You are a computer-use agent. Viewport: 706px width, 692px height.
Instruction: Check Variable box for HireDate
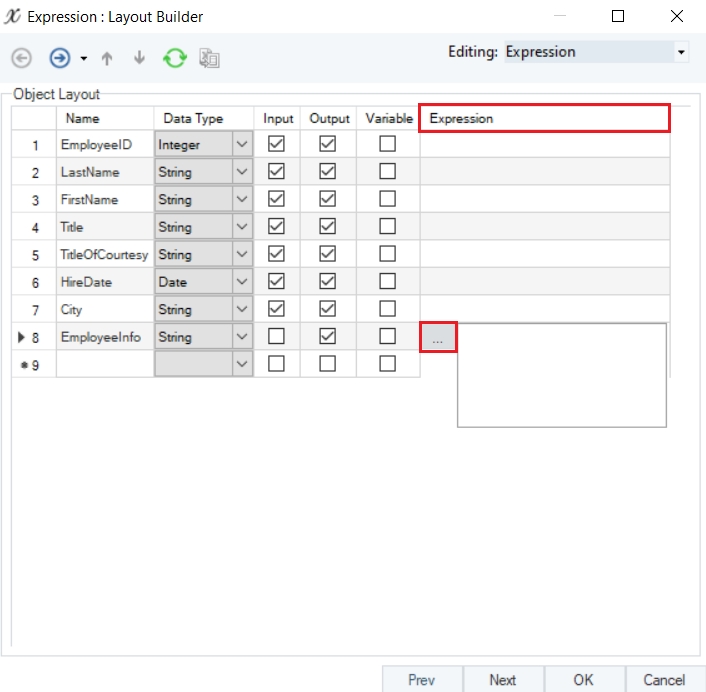[x=387, y=281]
